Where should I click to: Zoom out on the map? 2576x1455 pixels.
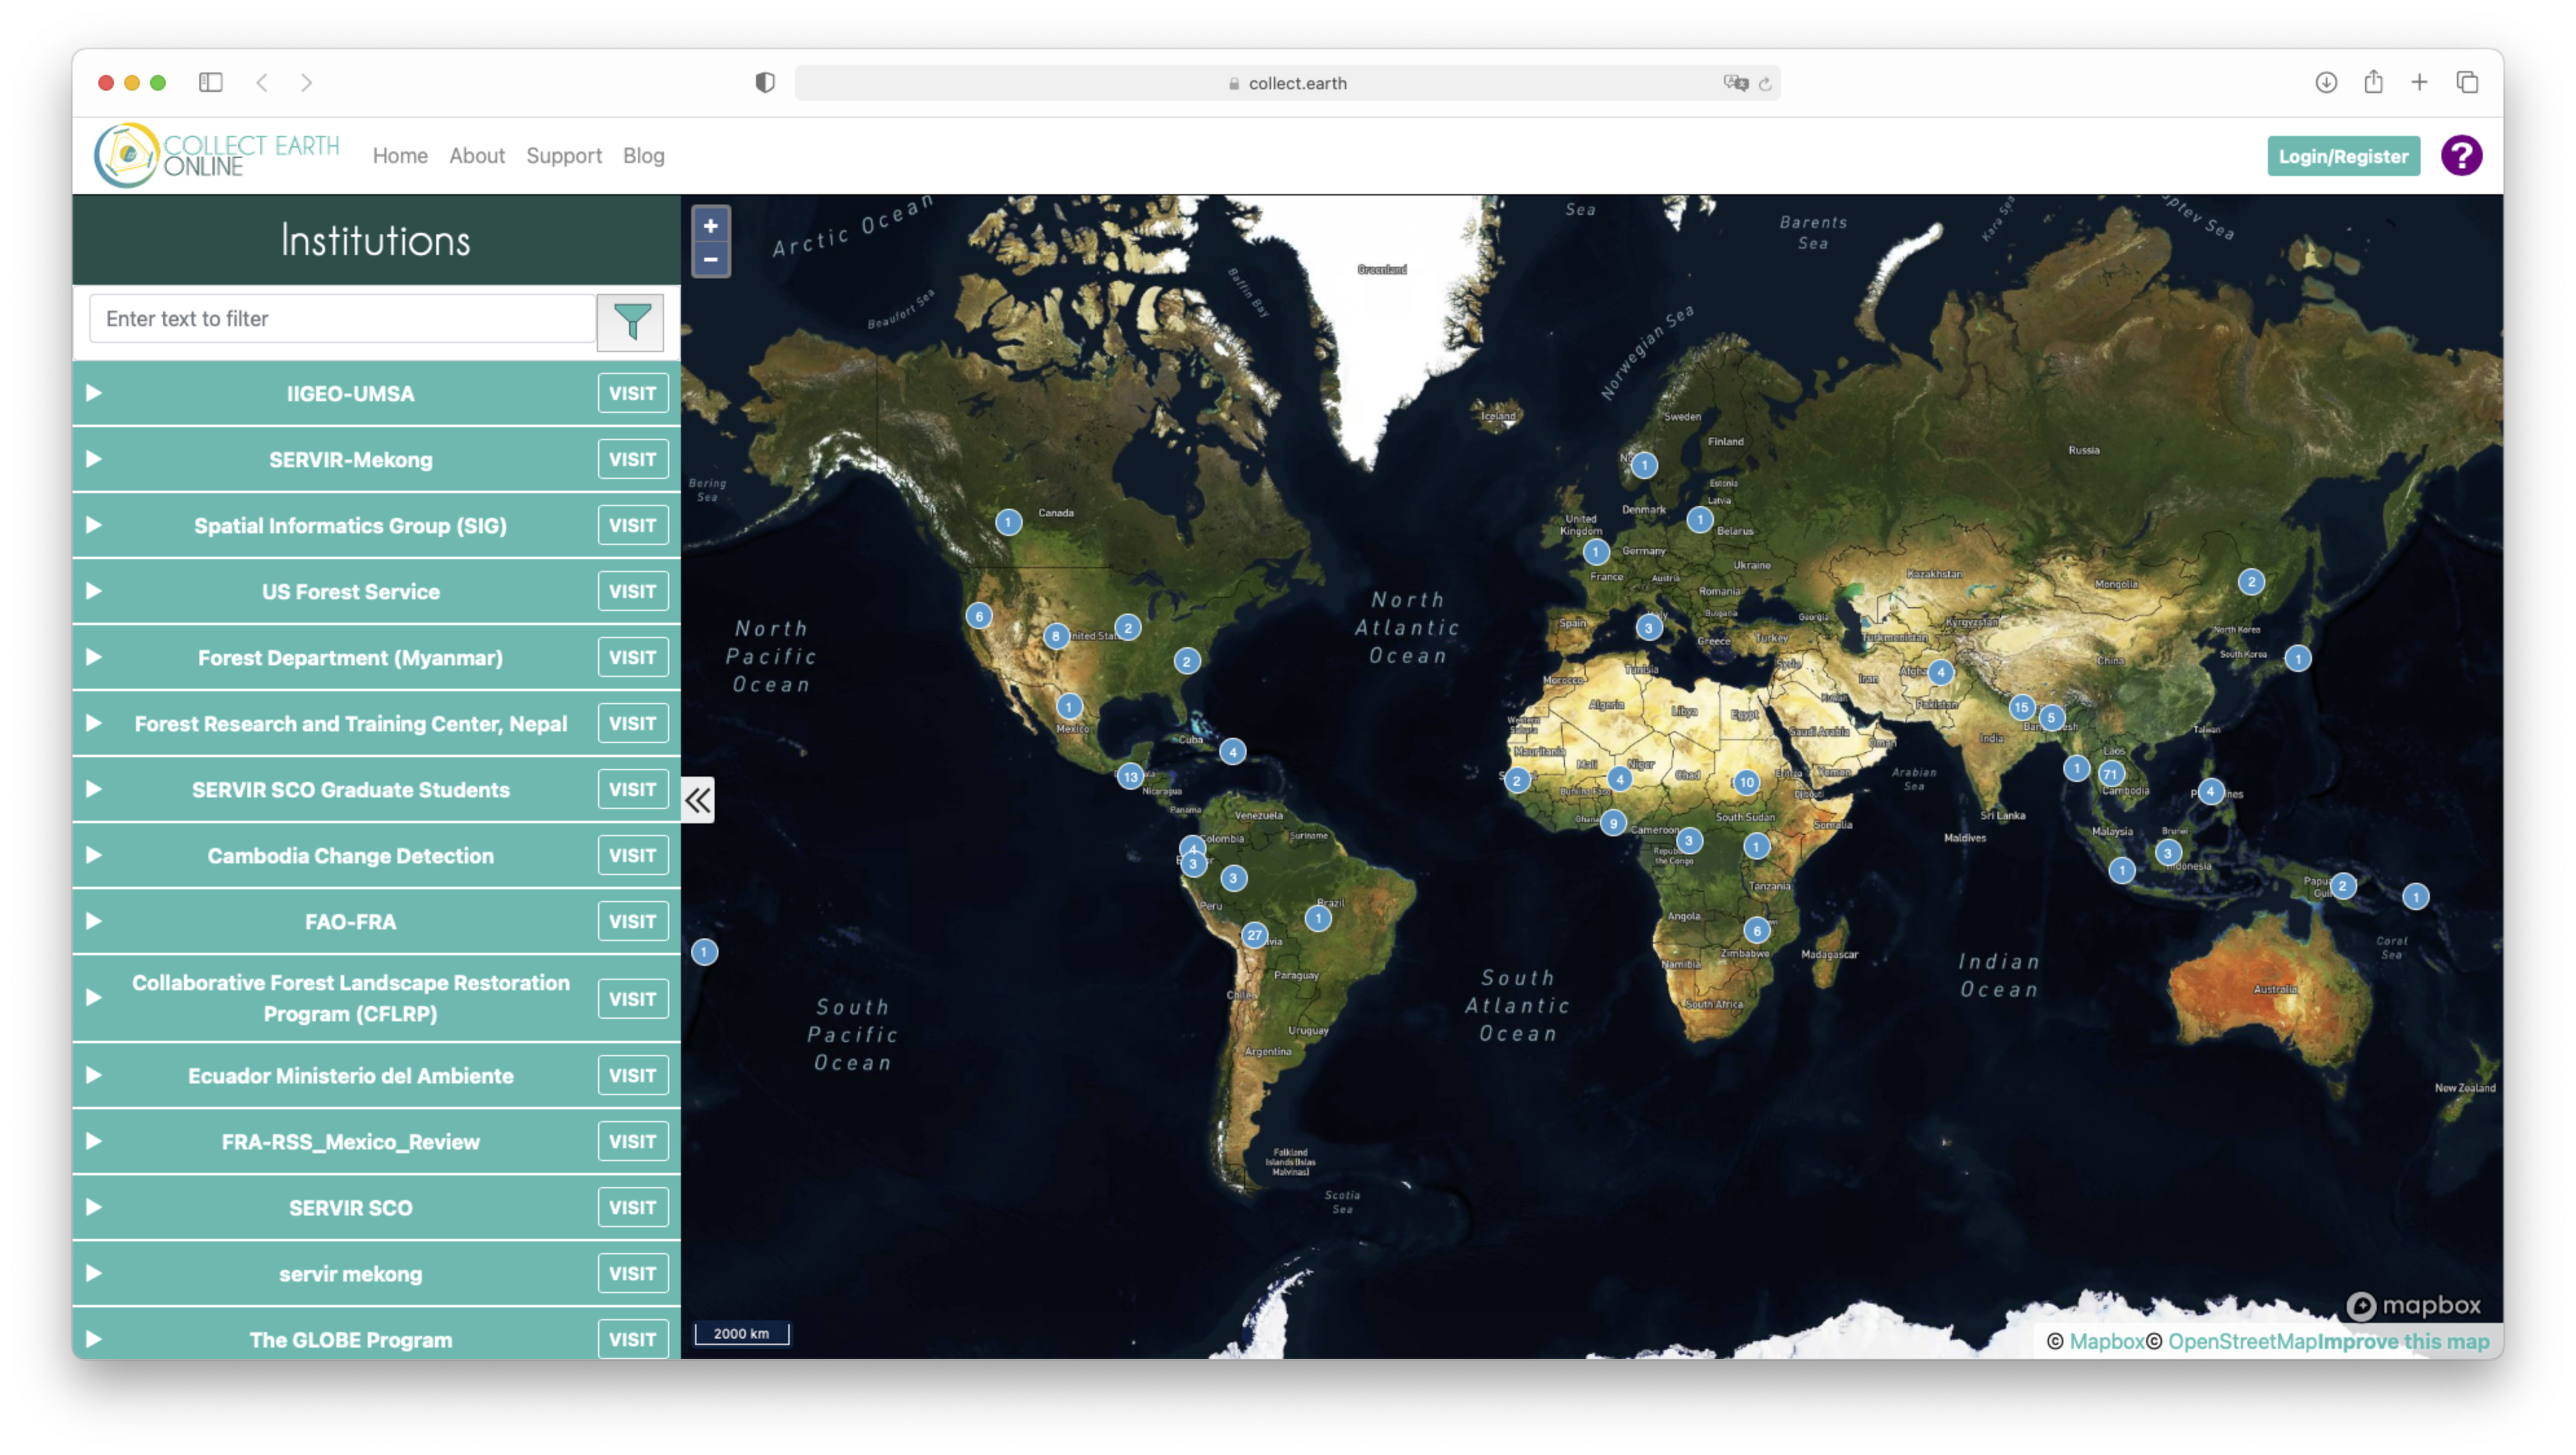click(x=710, y=260)
